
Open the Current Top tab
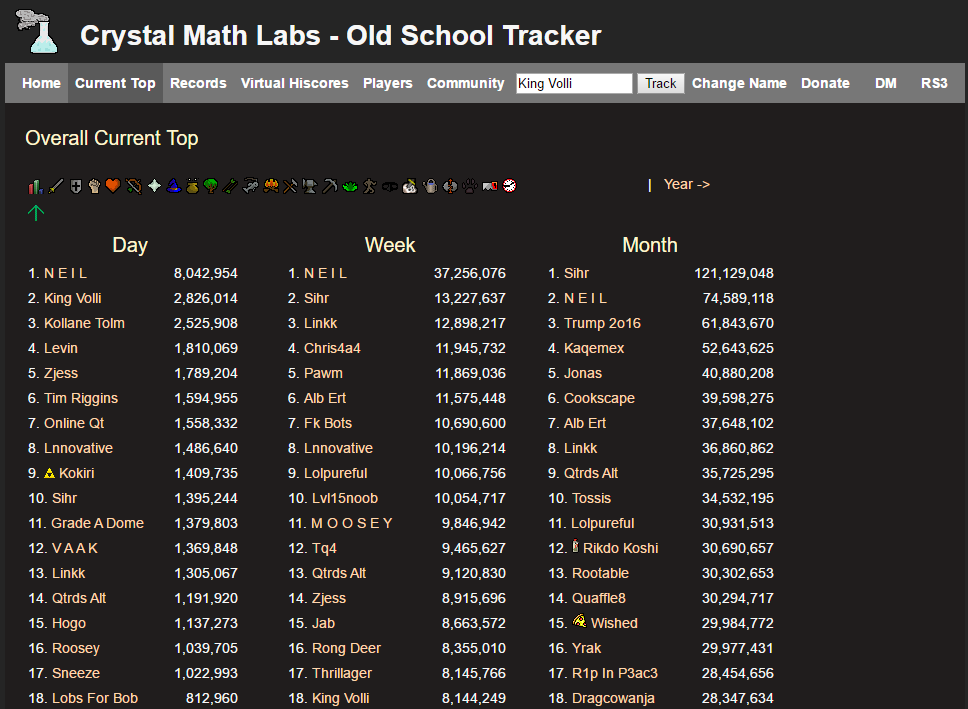[115, 83]
